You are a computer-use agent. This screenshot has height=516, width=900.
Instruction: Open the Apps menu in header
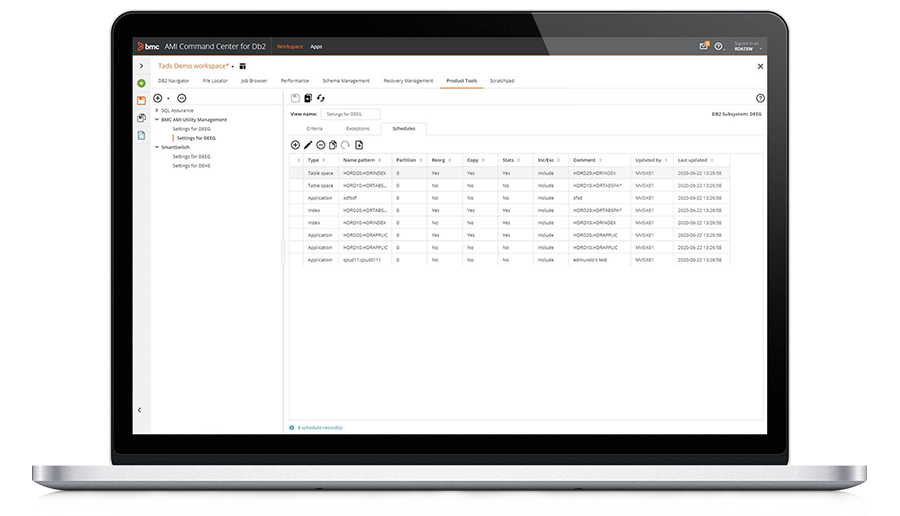point(316,46)
